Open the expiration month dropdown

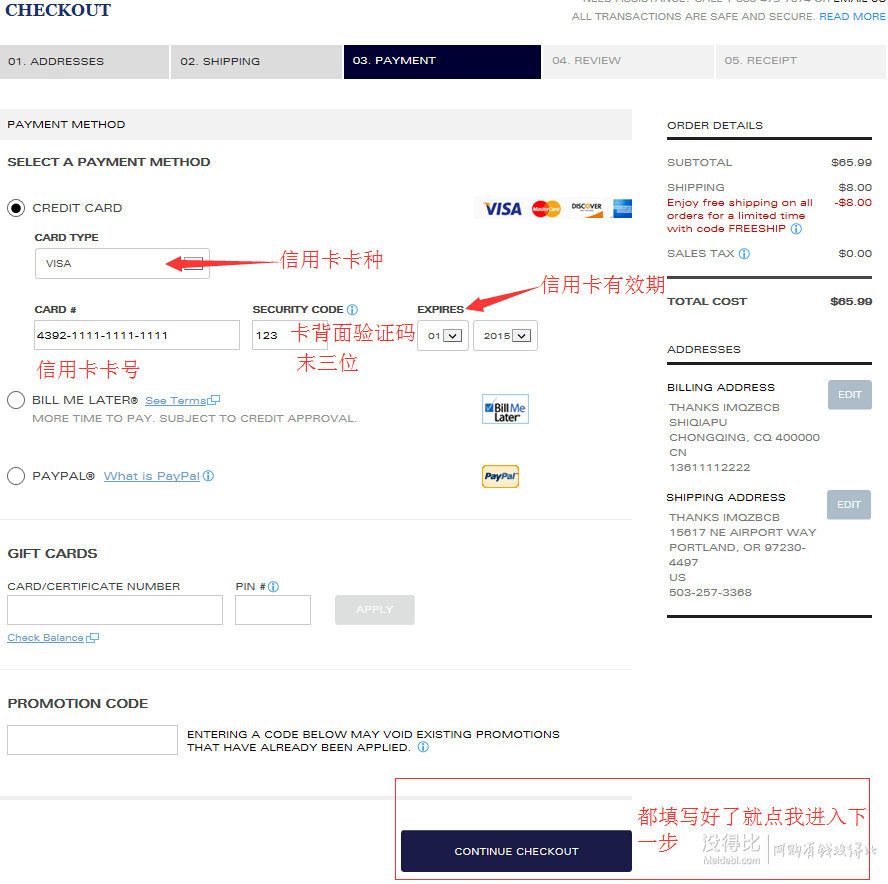(x=443, y=336)
